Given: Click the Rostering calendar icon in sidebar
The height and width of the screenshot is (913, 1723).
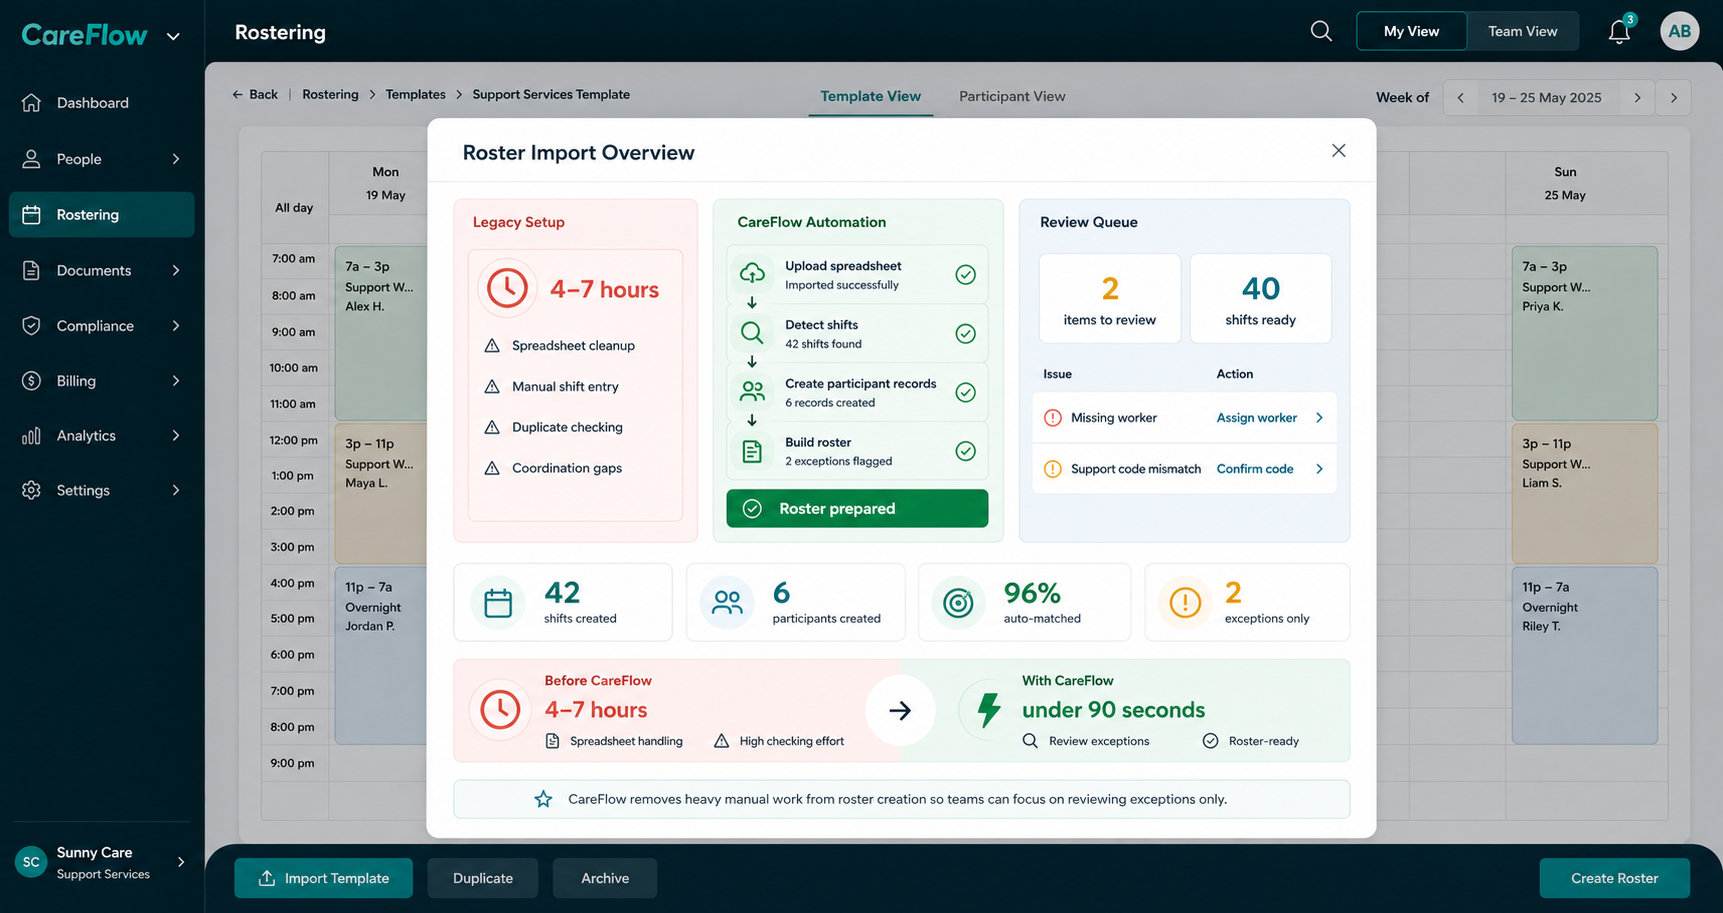Looking at the screenshot, I should coord(31,215).
